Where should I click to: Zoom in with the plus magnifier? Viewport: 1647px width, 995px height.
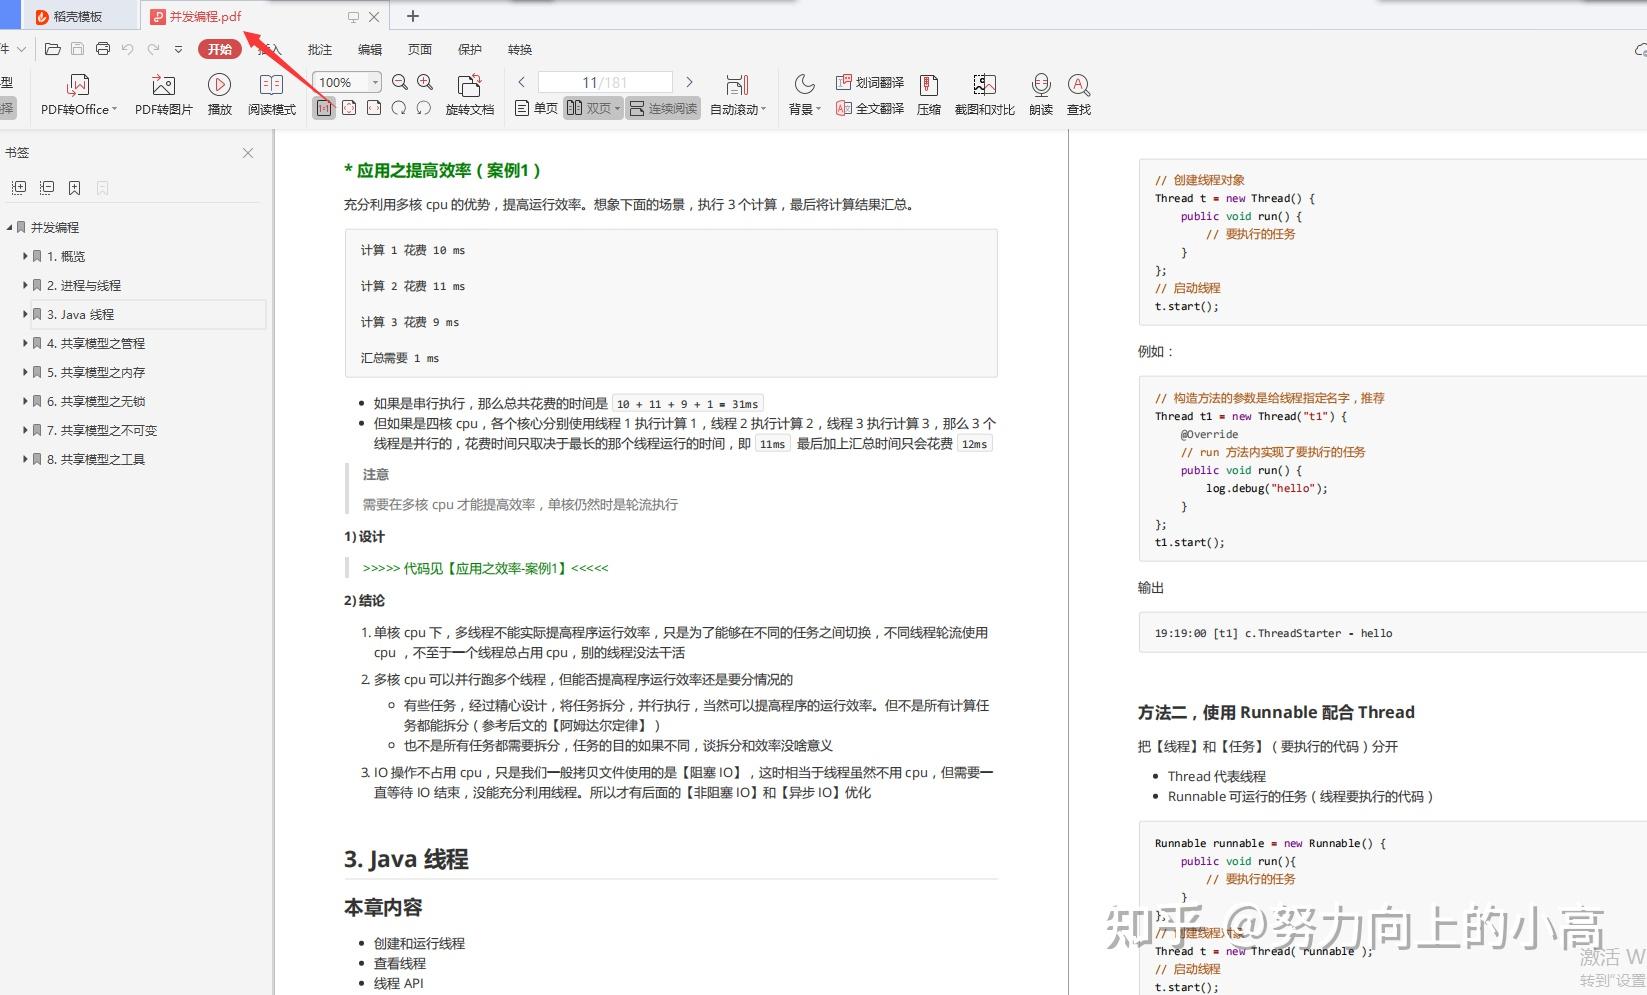pos(425,82)
